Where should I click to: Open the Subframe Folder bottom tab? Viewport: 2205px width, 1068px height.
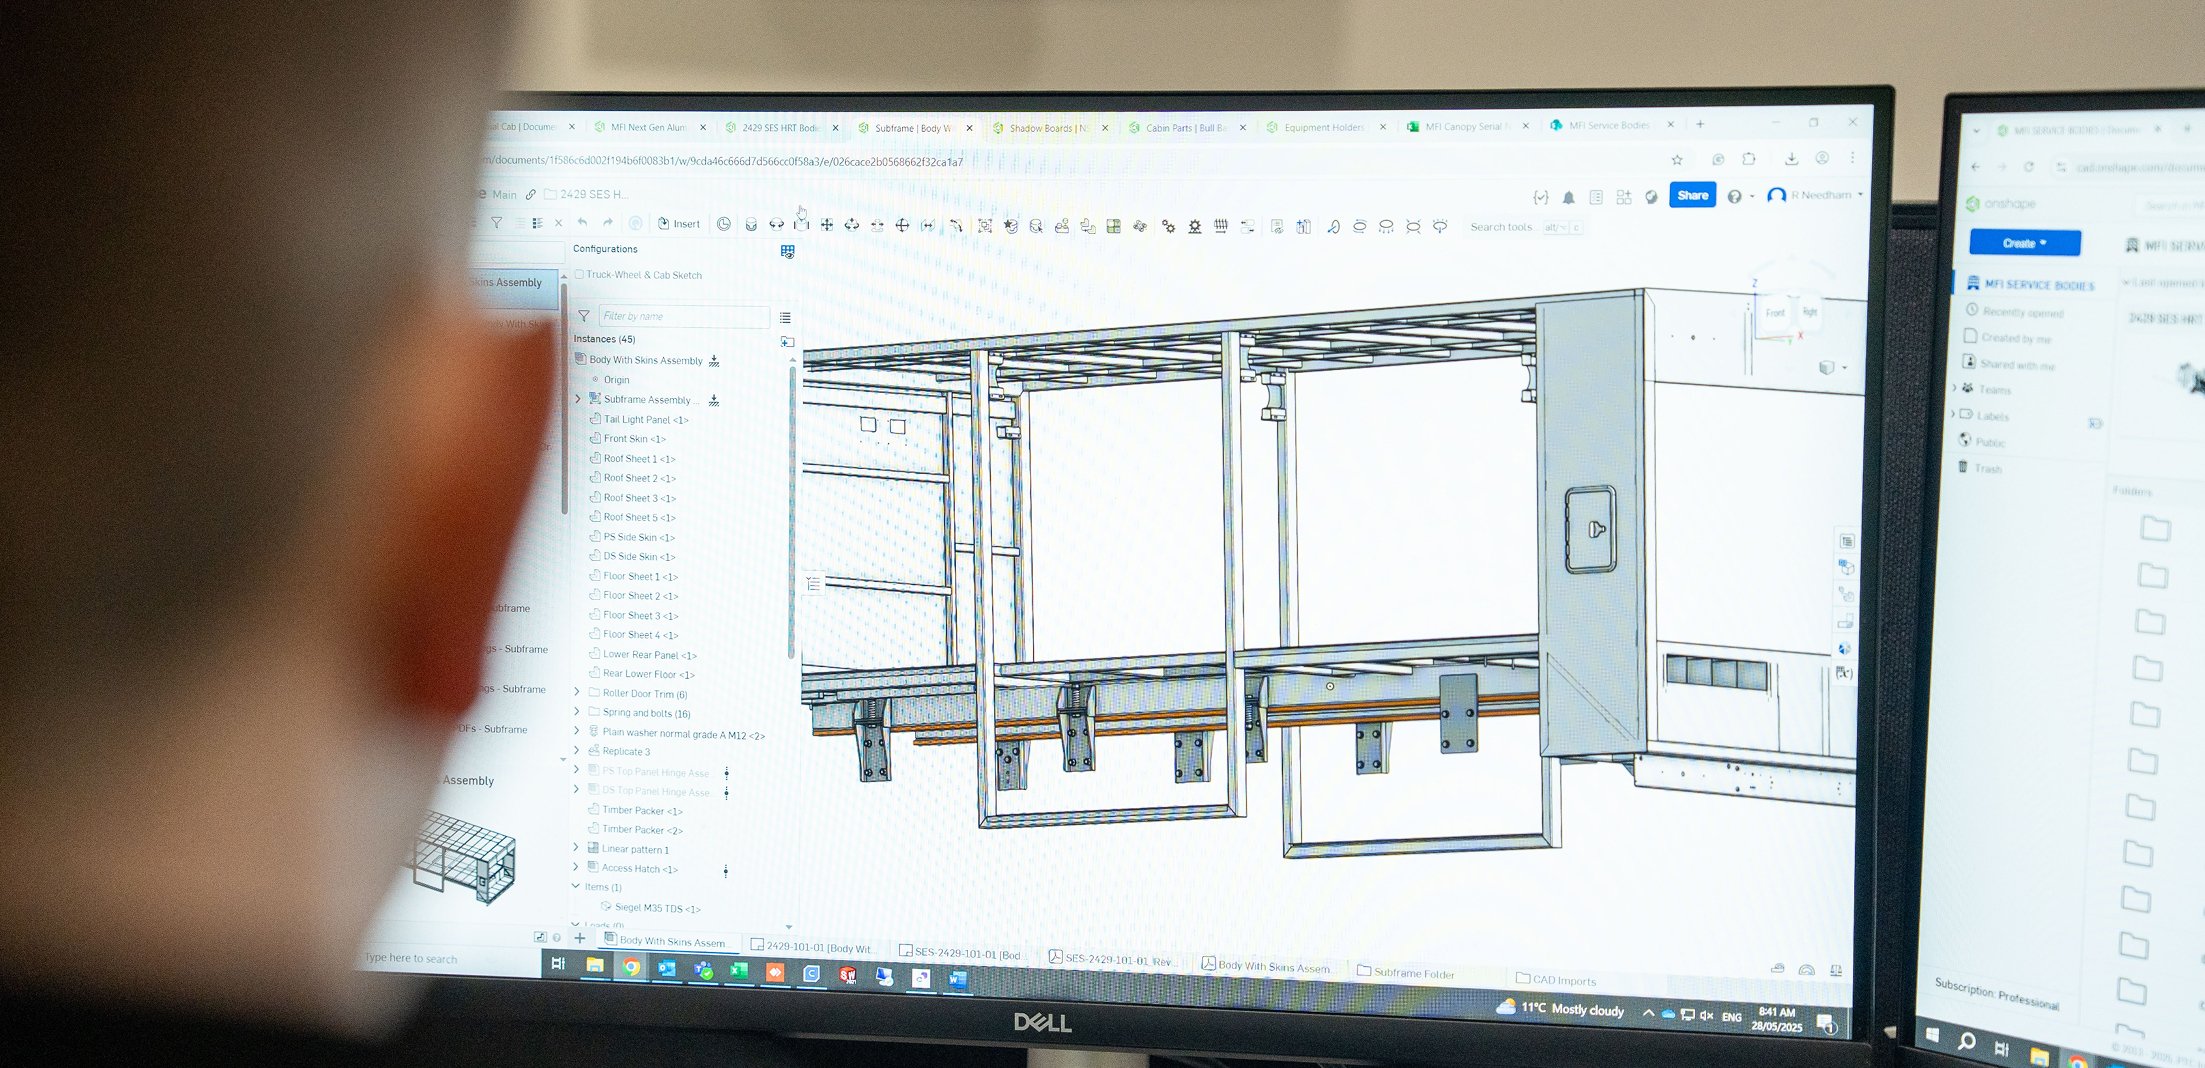coord(1405,972)
